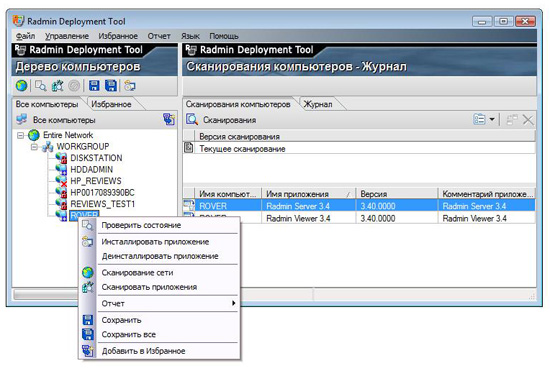Open the Язык menu
The height and width of the screenshot is (371, 550).
coord(190,36)
